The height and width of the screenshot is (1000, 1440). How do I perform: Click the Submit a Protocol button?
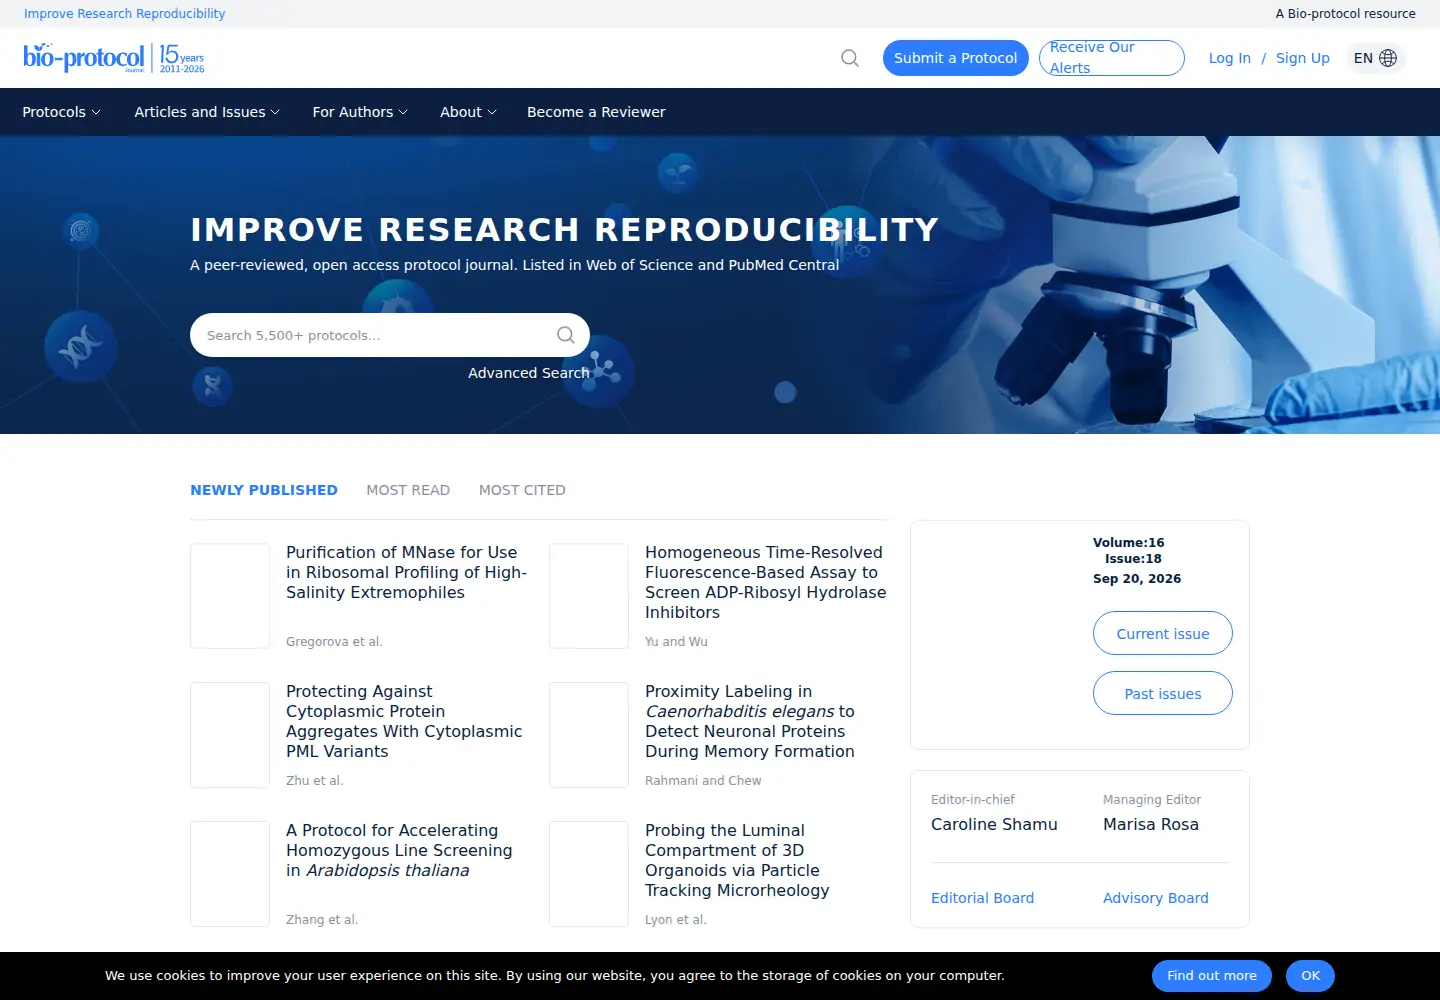pyautogui.click(x=956, y=58)
